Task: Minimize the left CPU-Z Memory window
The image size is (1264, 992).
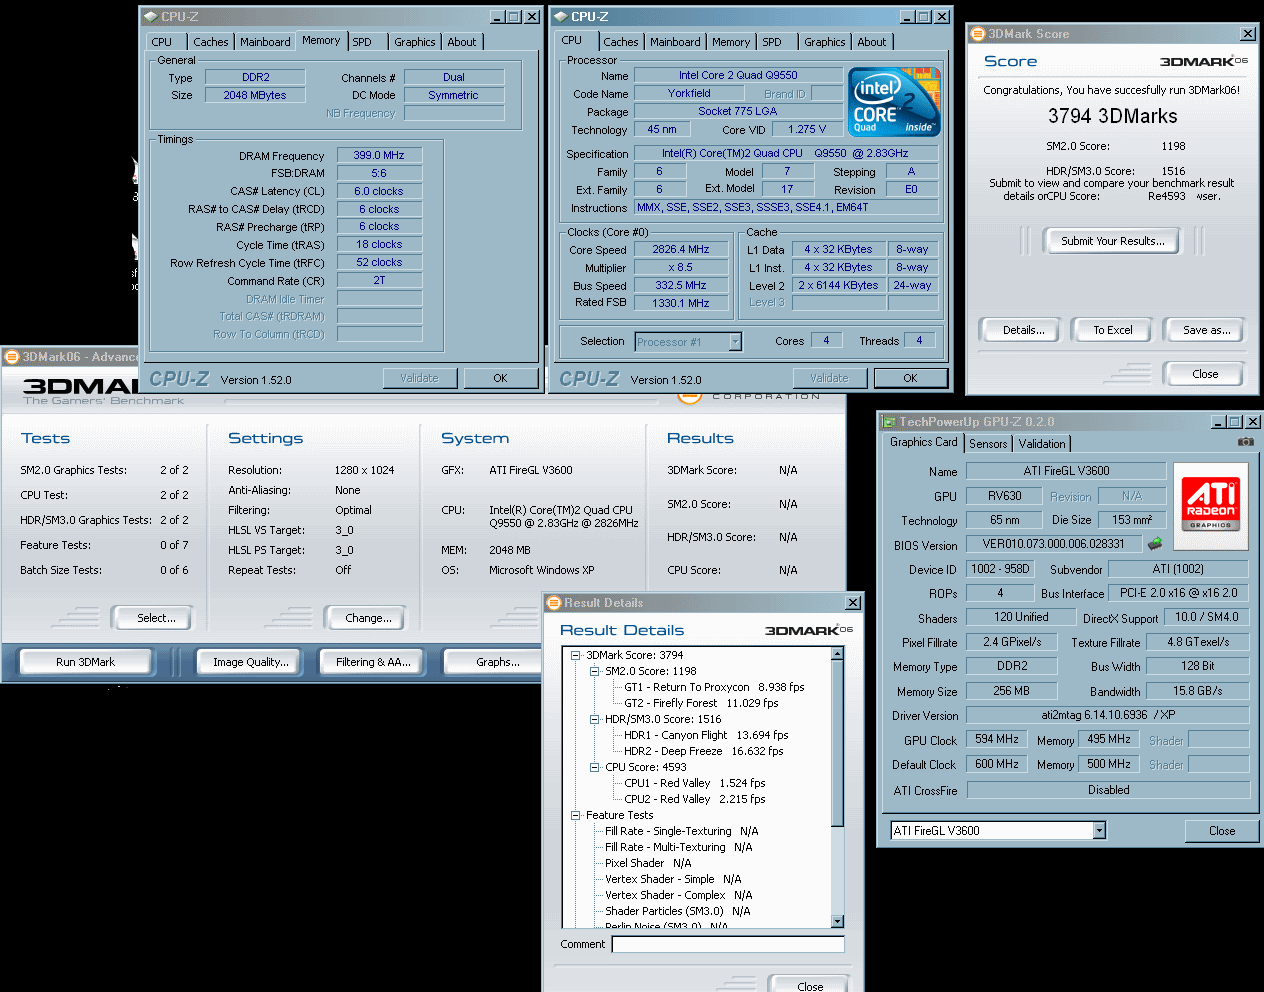Action: 498,17
